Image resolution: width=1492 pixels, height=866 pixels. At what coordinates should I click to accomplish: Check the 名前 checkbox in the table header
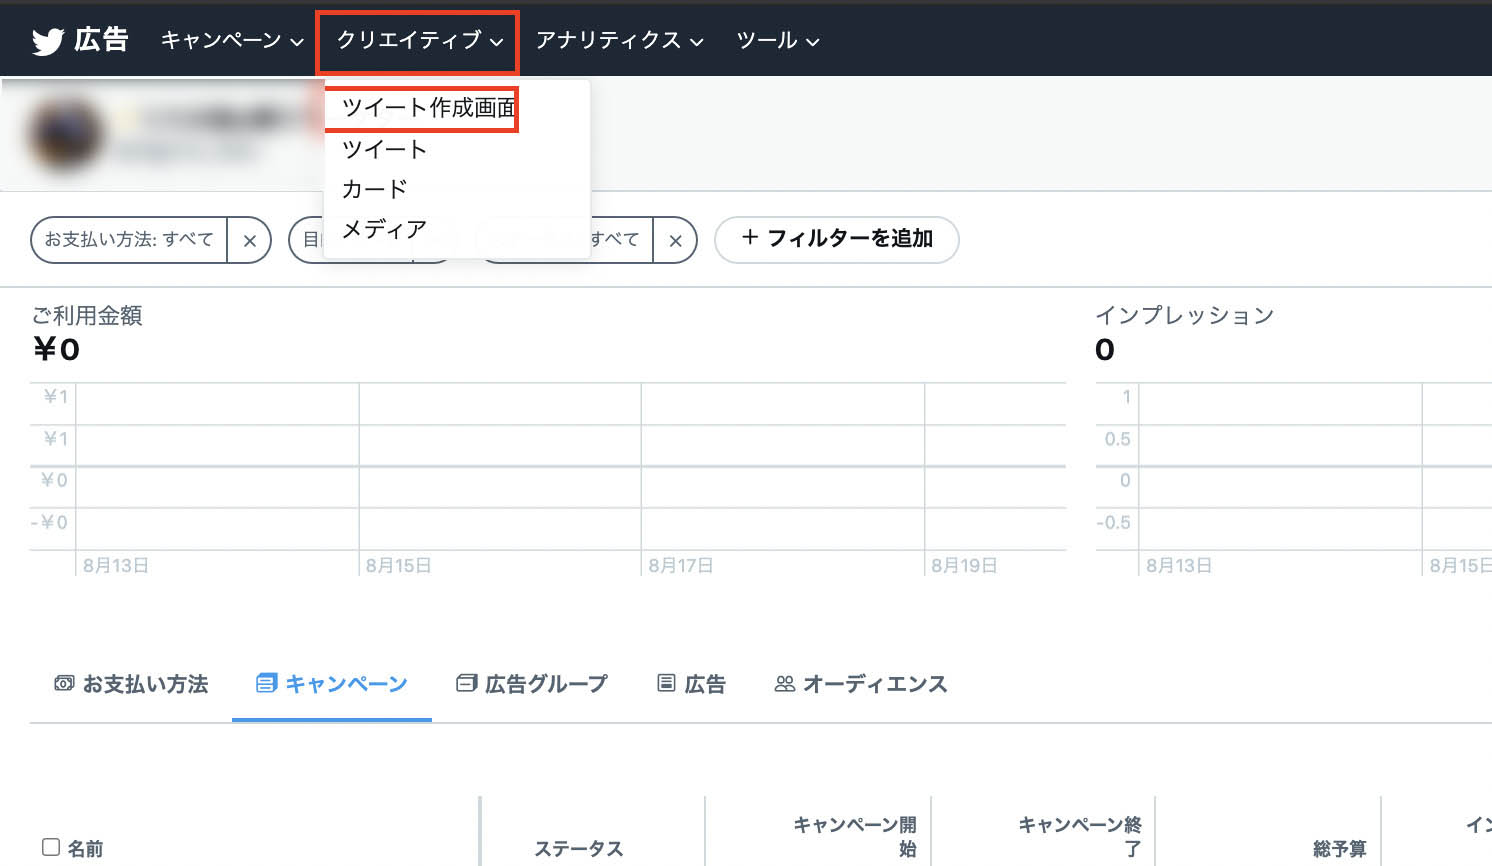point(51,848)
